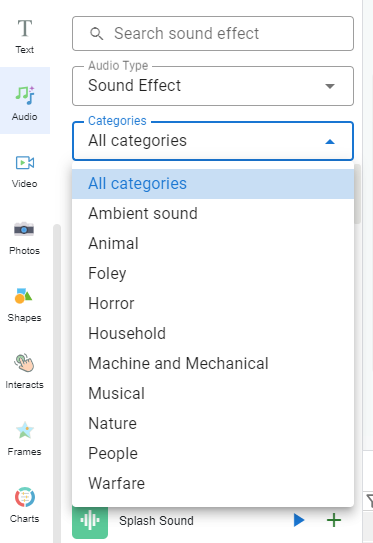Collapse the Categories dropdown arrow
Viewport: 373px width, 543px height.
pyautogui.click(x=330, y=141)
